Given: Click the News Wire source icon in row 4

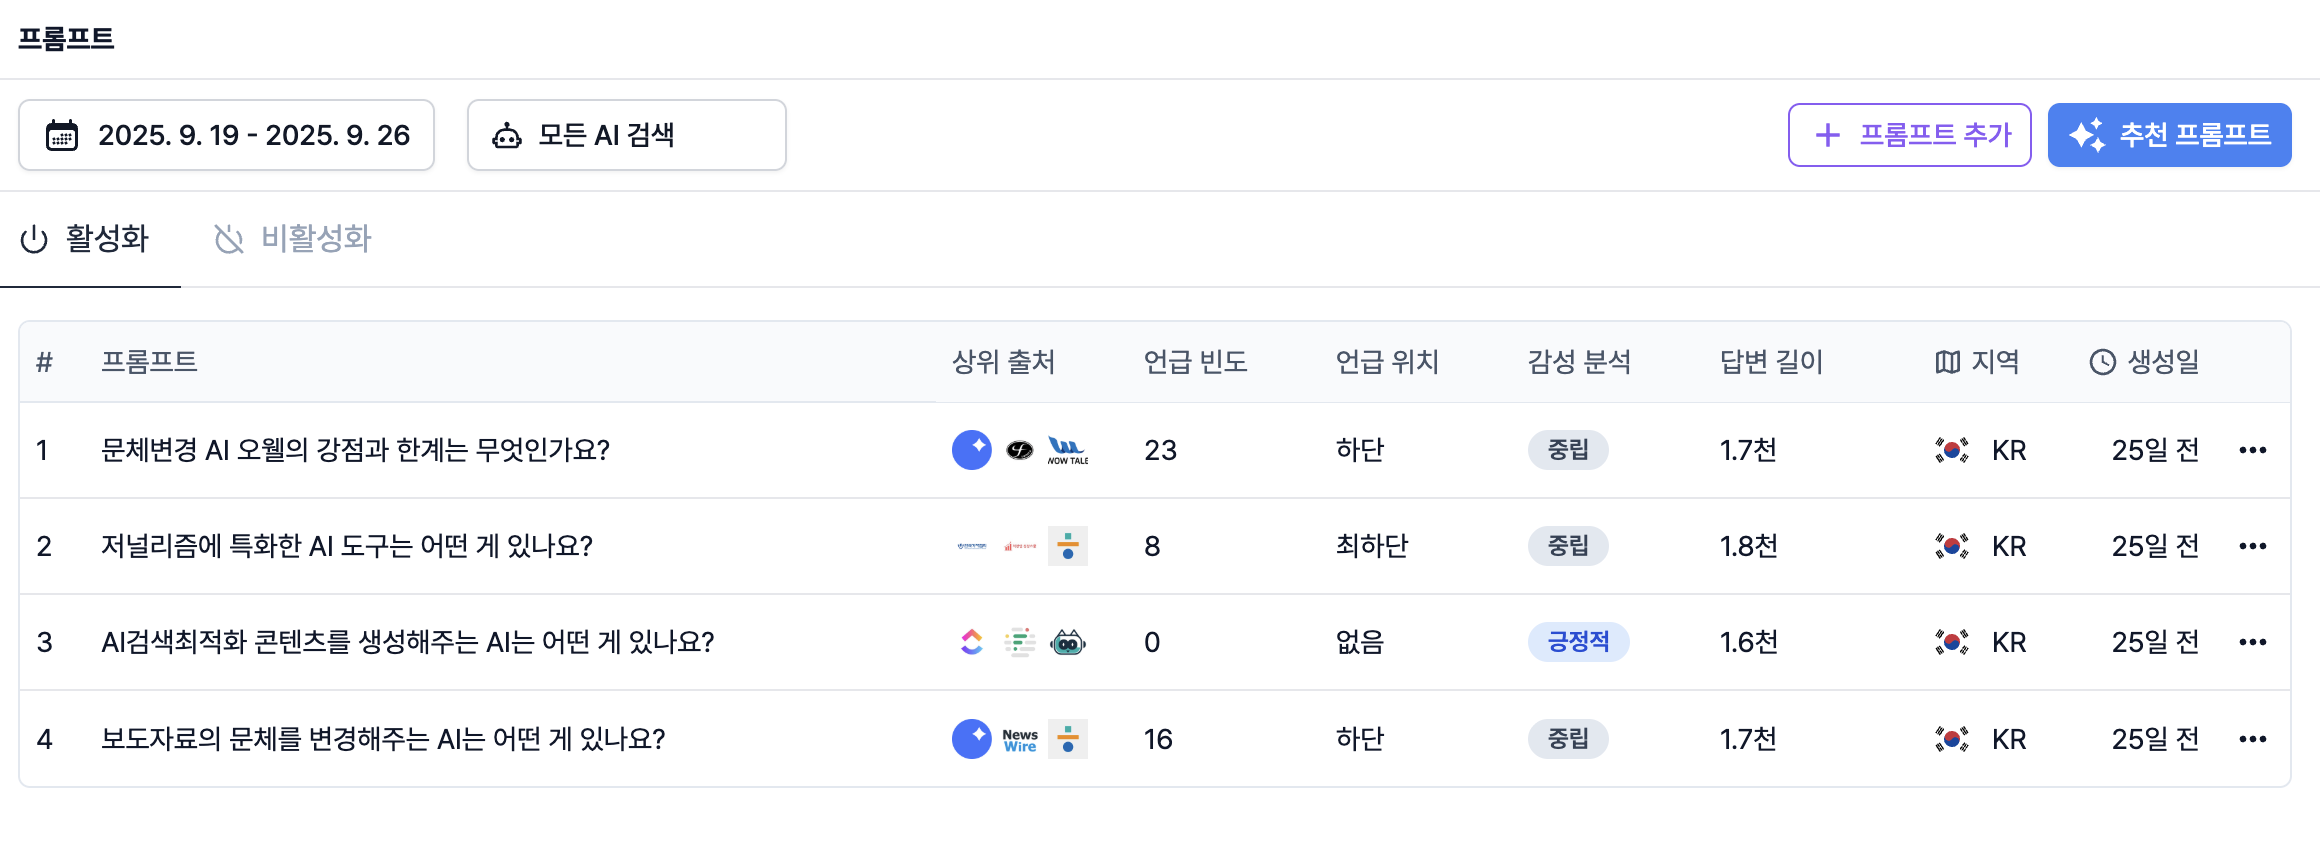Looking at the screenshot, I should tap(1020, 740).
